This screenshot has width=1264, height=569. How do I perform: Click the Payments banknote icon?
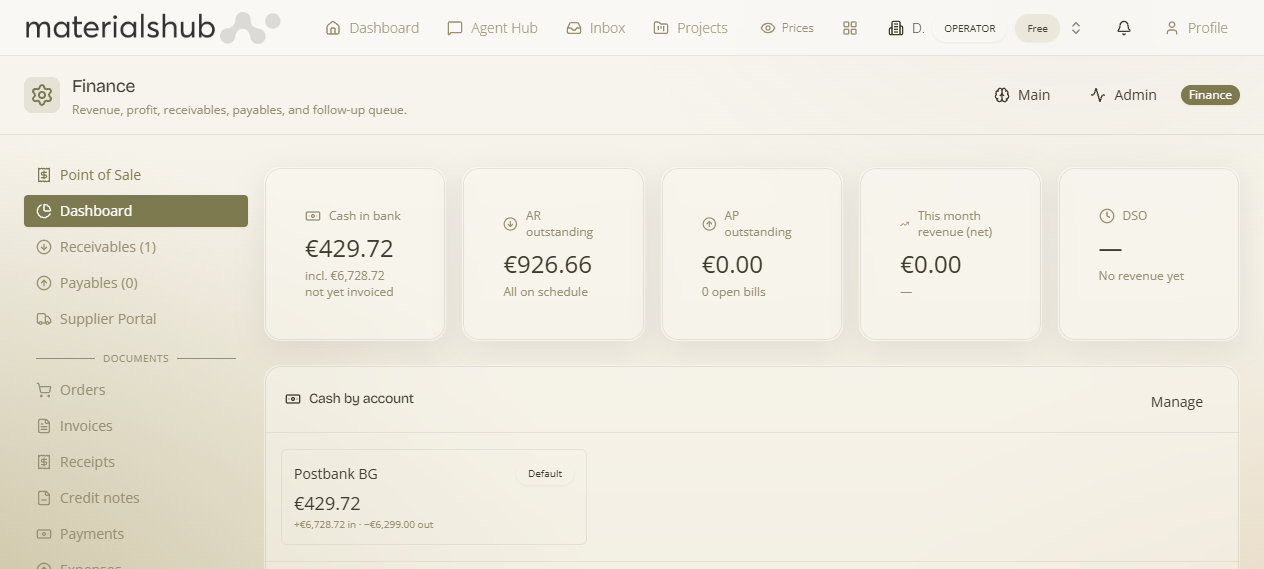click(43, 534)
